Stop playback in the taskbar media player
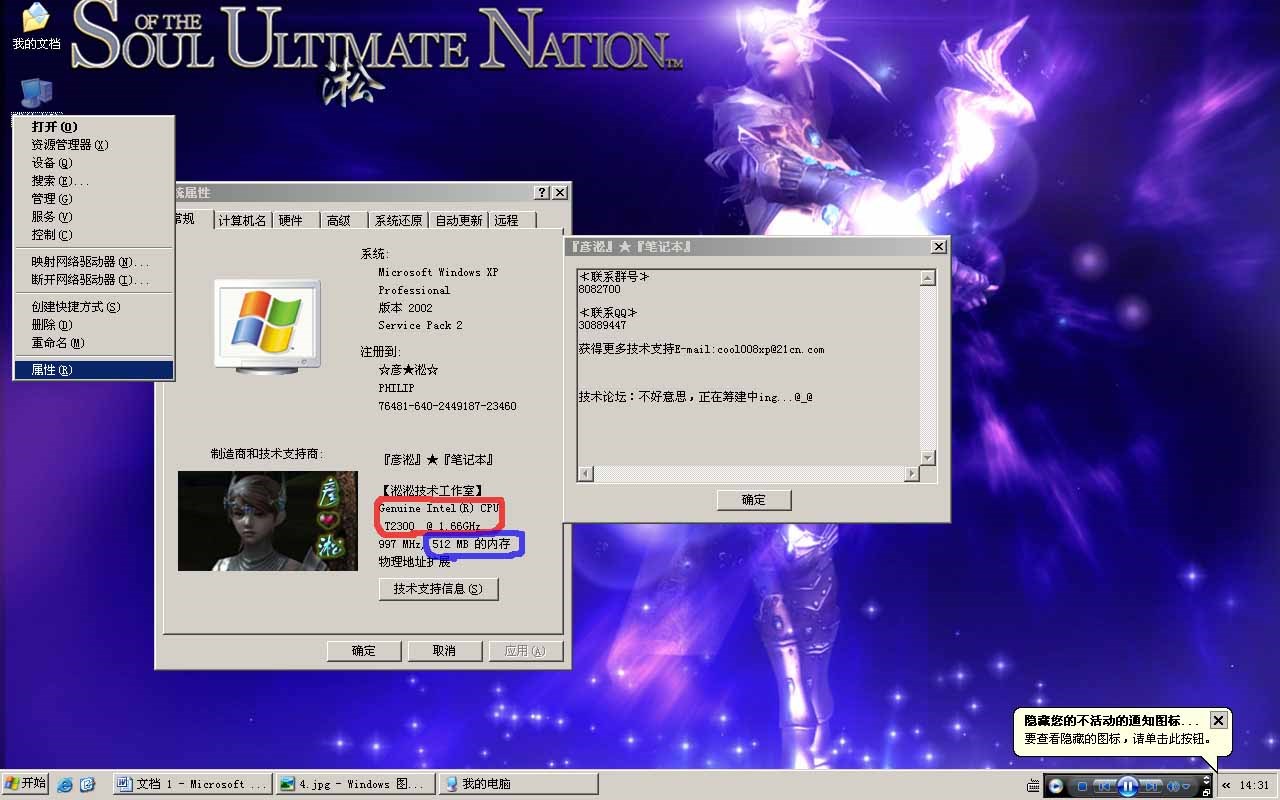This screenshot has width=1280, height=800. 1082,786
